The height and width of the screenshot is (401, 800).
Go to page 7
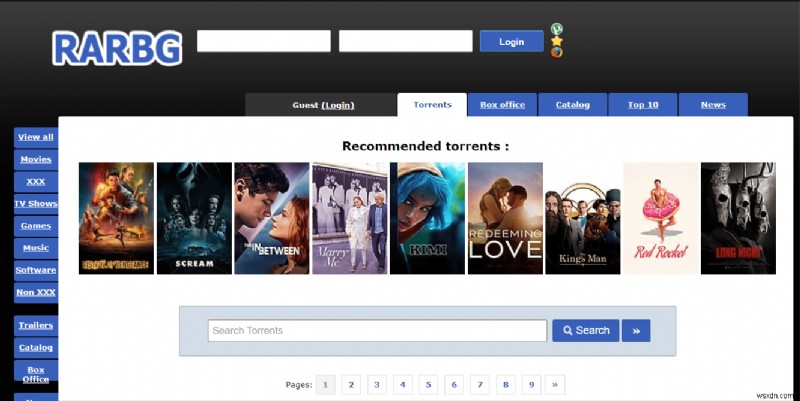pos(480,385)
